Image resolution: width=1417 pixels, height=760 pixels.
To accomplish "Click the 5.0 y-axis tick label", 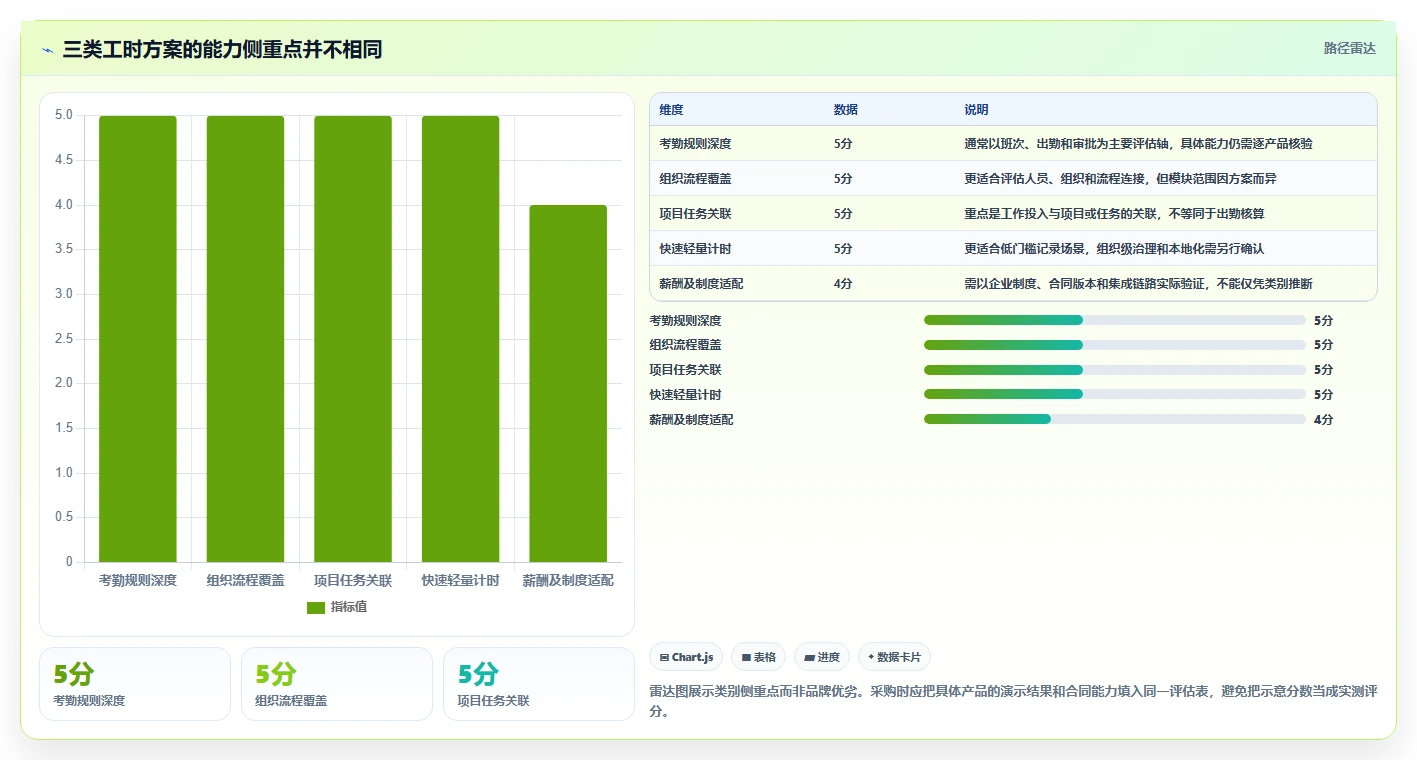I will click(64, 115).
